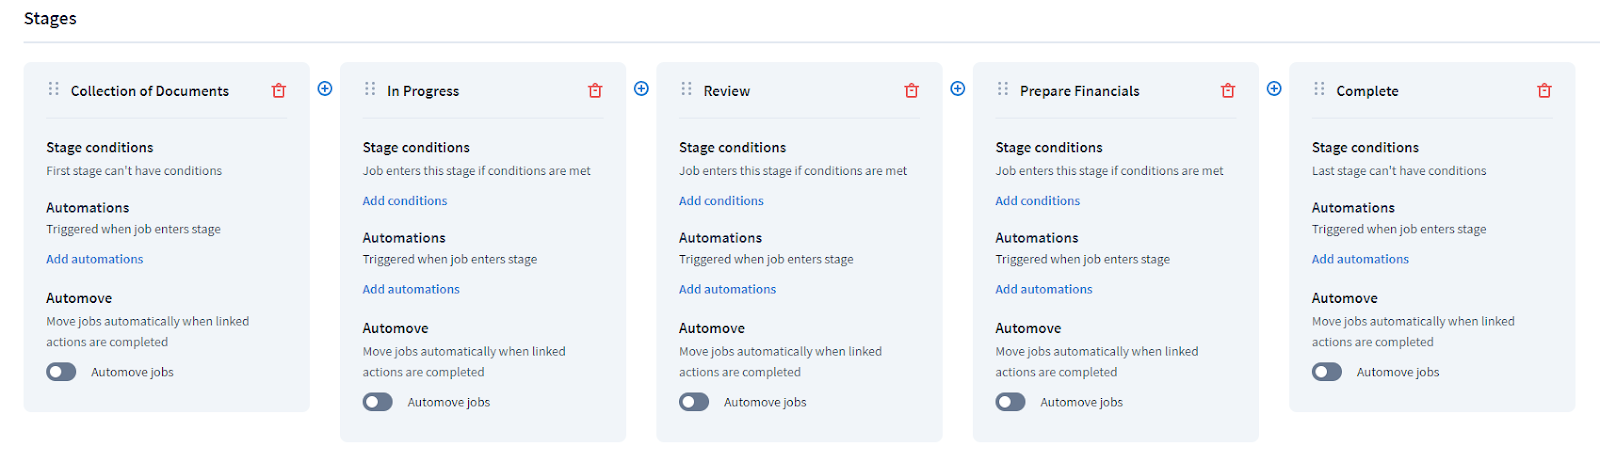Select the Complete stage title
Screen dimensions: 1600x467
tap(1367, 91)
